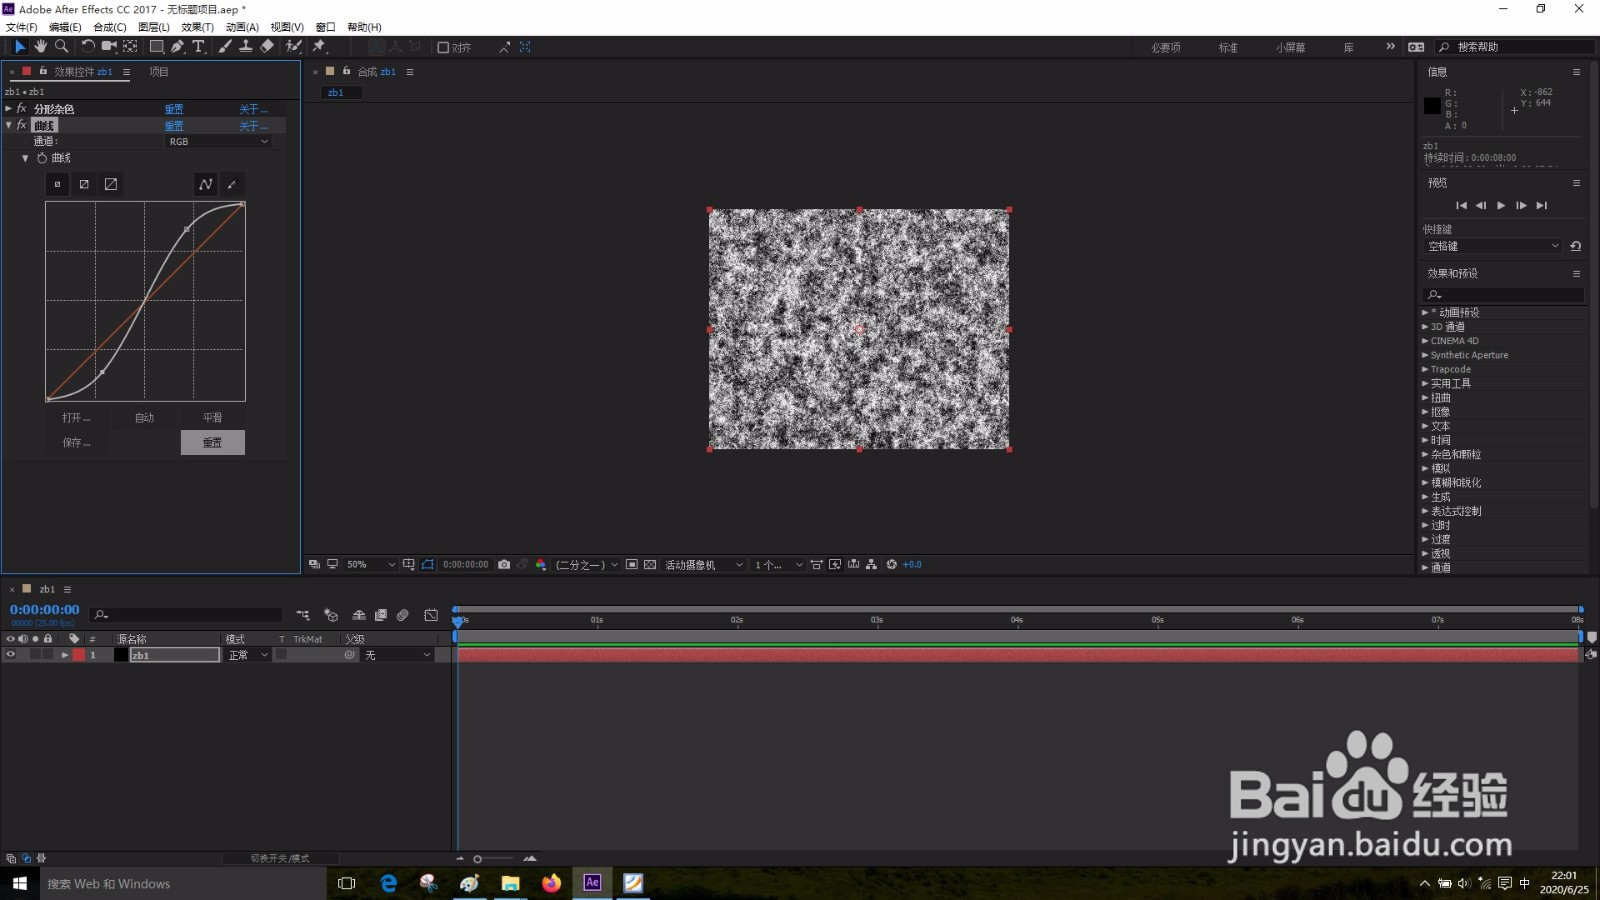The height and width of the screenshot is (900, 1600).
Task: Toggle the 曲线 effect fx switch
Action: click(x=21, y=125)
